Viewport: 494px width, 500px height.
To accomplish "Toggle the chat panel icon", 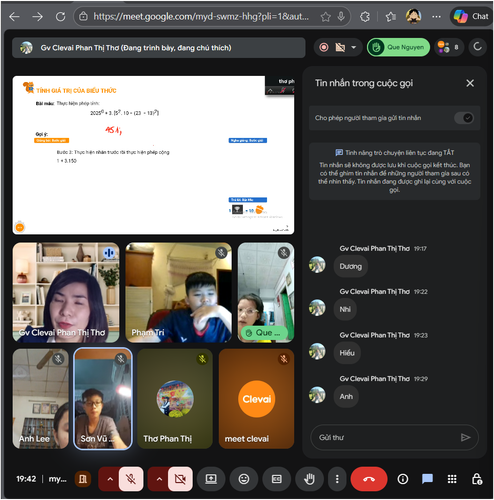I will click(427, 479).
